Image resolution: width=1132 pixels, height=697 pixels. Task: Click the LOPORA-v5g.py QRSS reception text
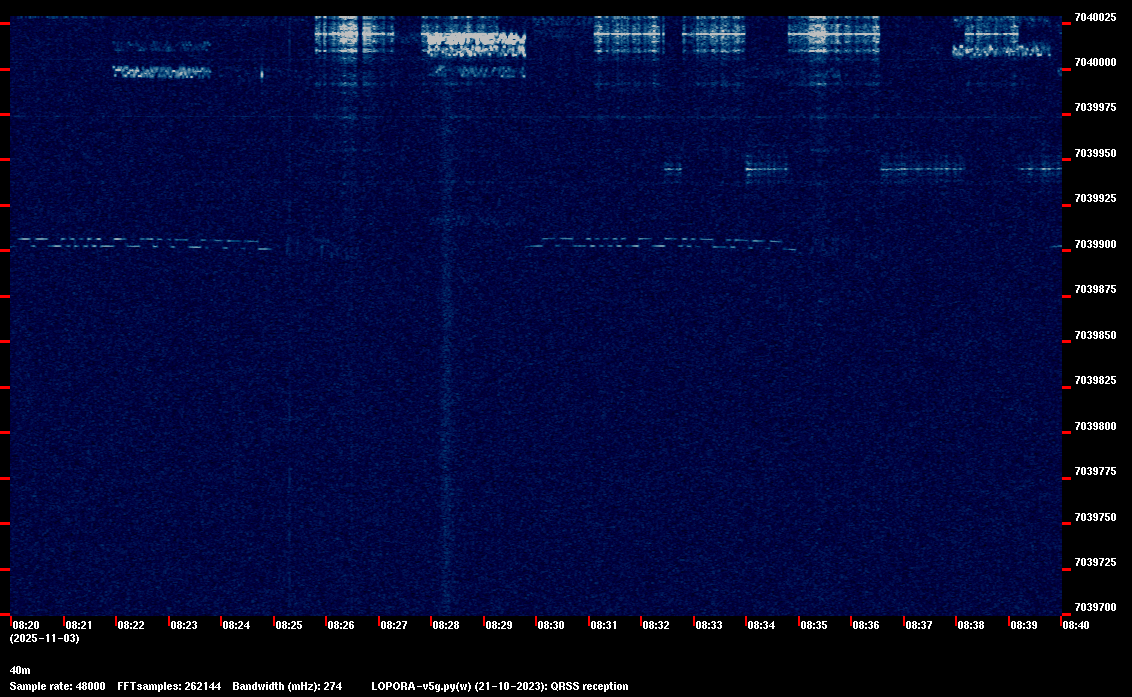pos(500,687)
